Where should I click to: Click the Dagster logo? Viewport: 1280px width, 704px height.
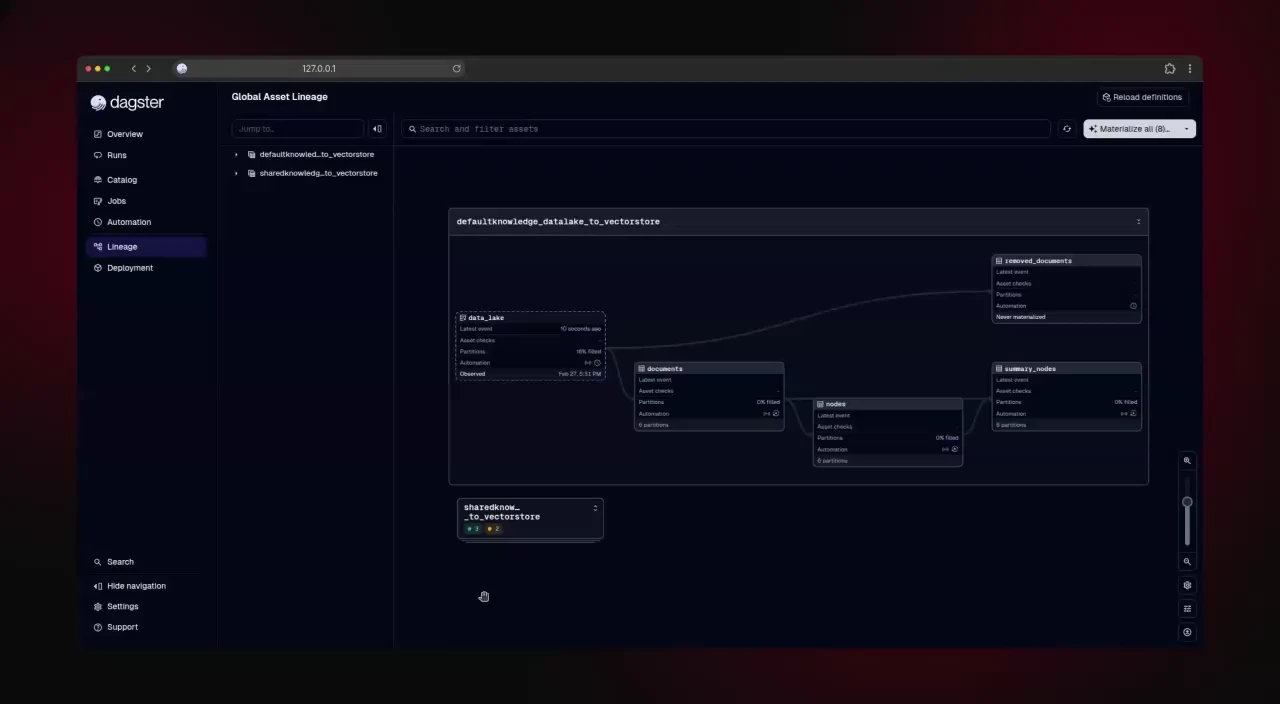pos(127,103)
